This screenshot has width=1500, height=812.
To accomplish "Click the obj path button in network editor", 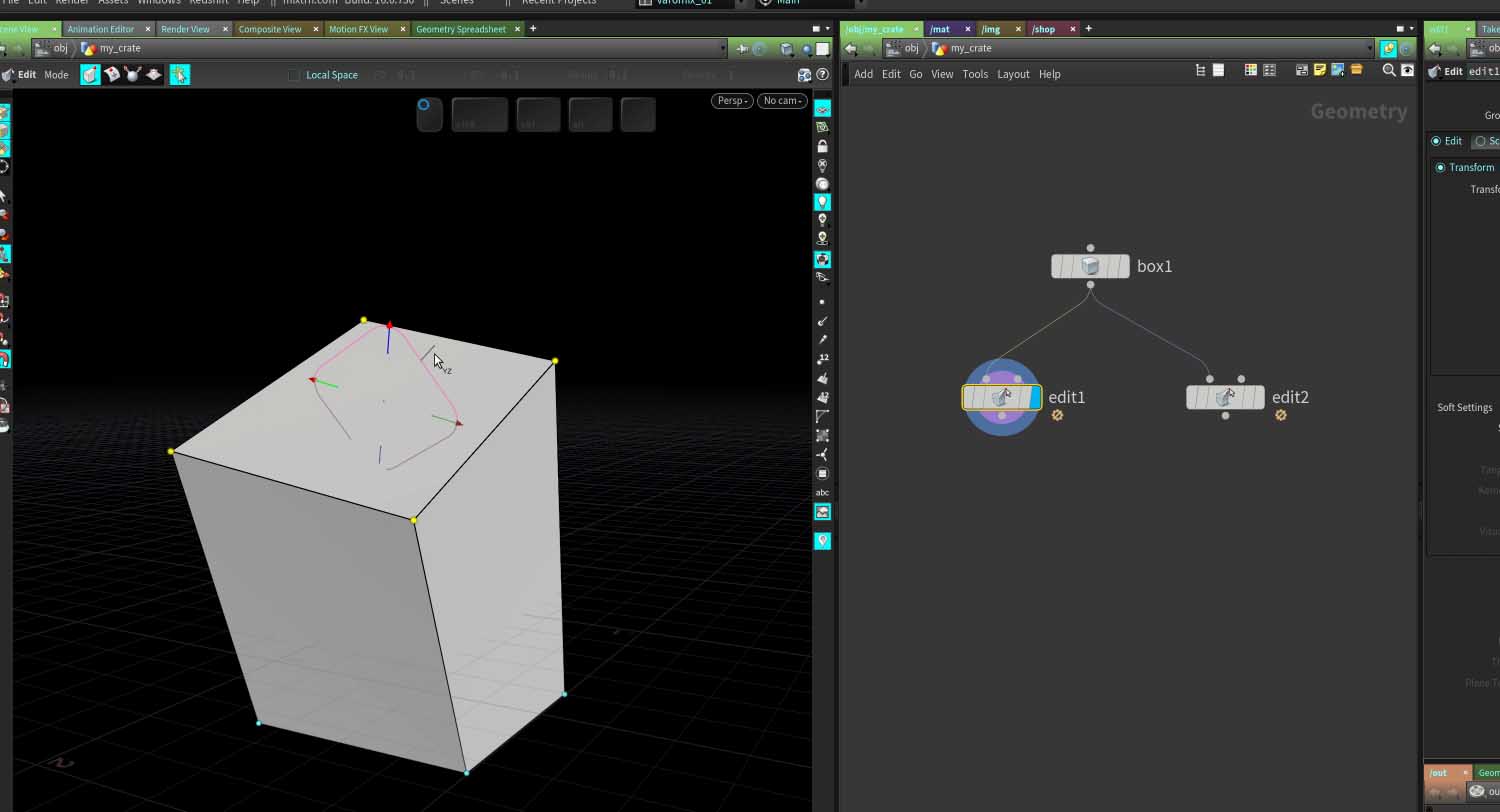I will click(x=903, y=48).
